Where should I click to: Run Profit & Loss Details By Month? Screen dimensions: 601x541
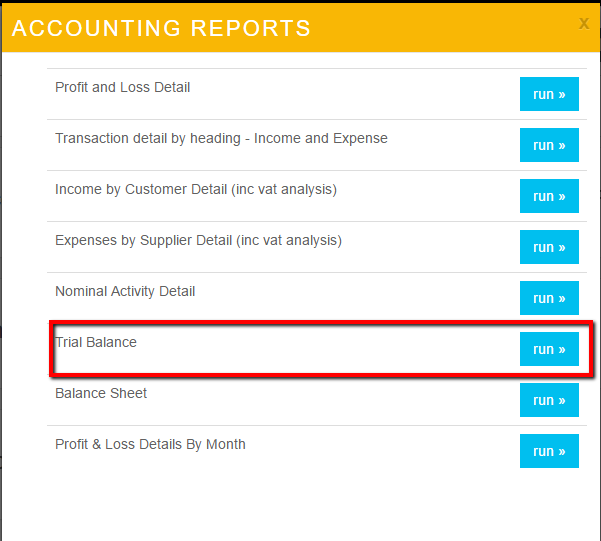pyautogui.click(x=549, y=451)
